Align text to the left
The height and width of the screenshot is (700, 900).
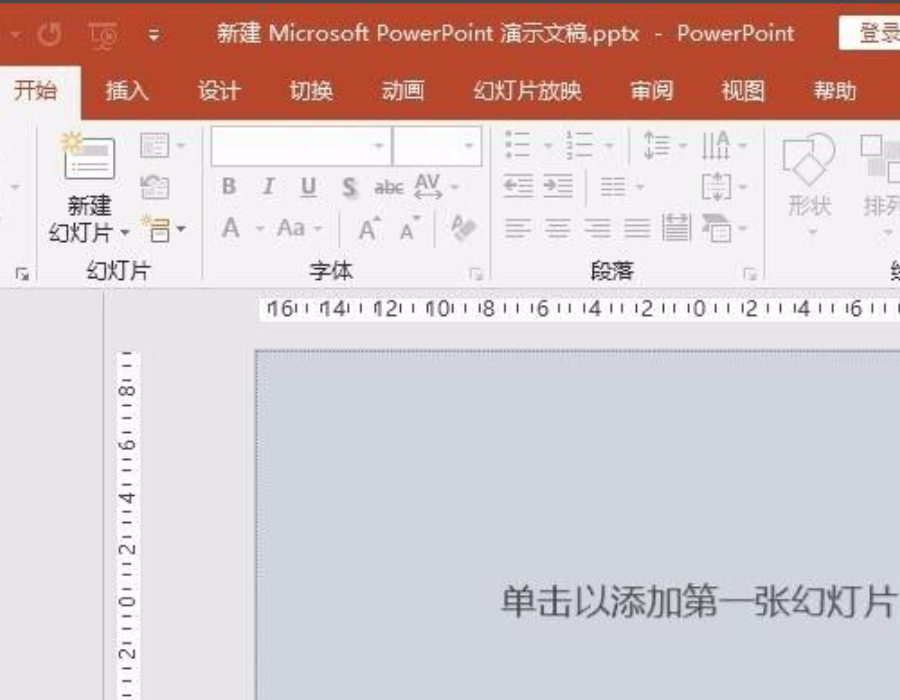click(517, 228)
